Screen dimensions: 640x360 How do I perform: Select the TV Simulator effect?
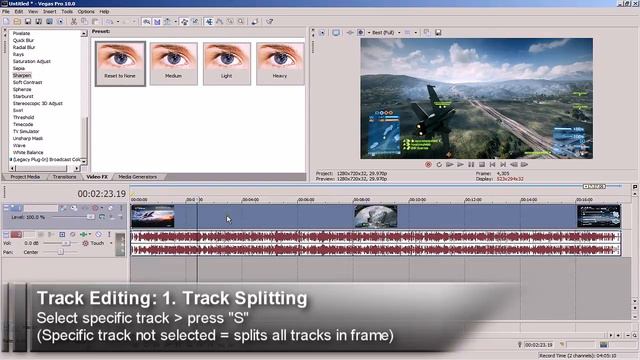click(26, 131)
